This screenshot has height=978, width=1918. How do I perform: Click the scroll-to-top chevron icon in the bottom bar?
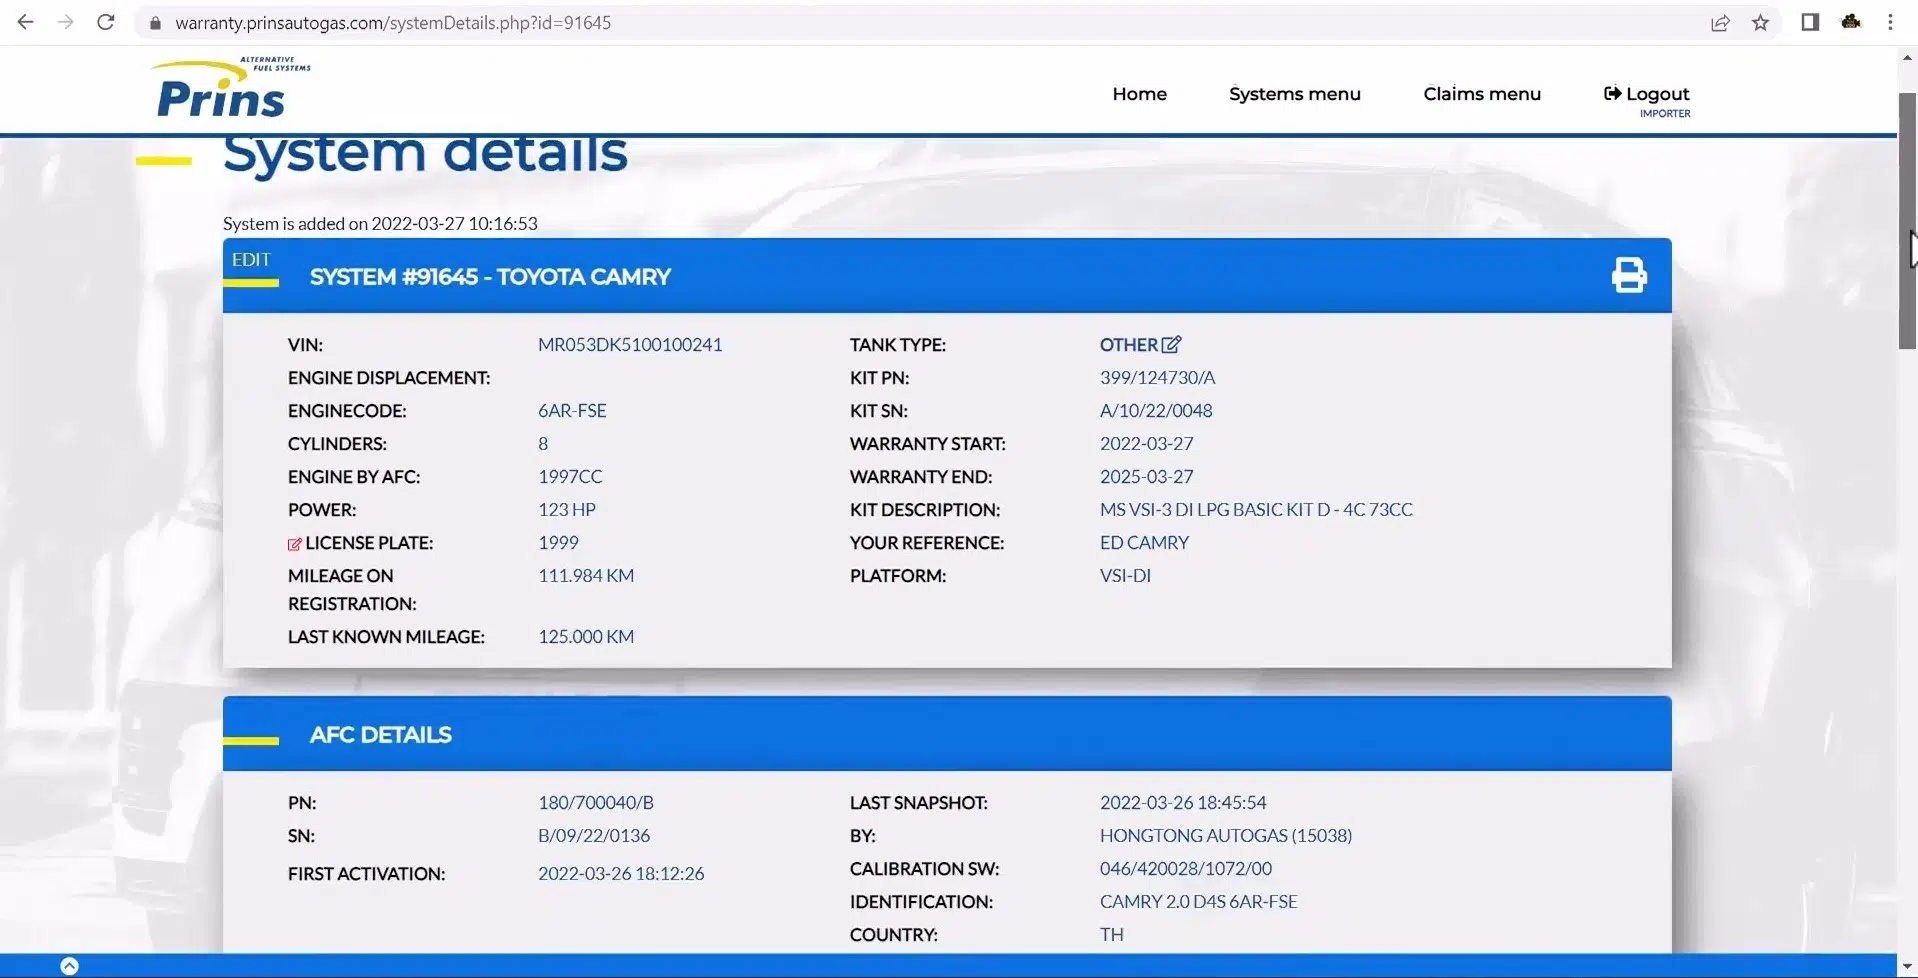click(69, 966)
